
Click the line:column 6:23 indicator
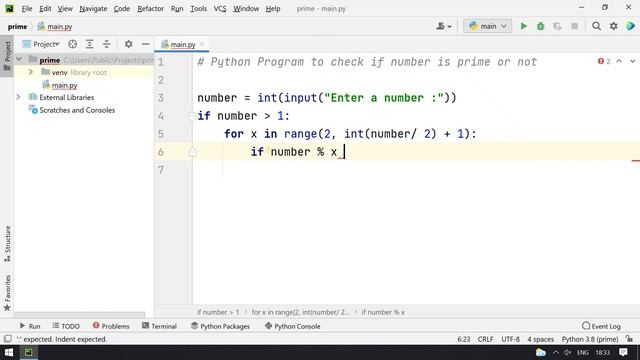pyautogui.click(x=464, y=339)
